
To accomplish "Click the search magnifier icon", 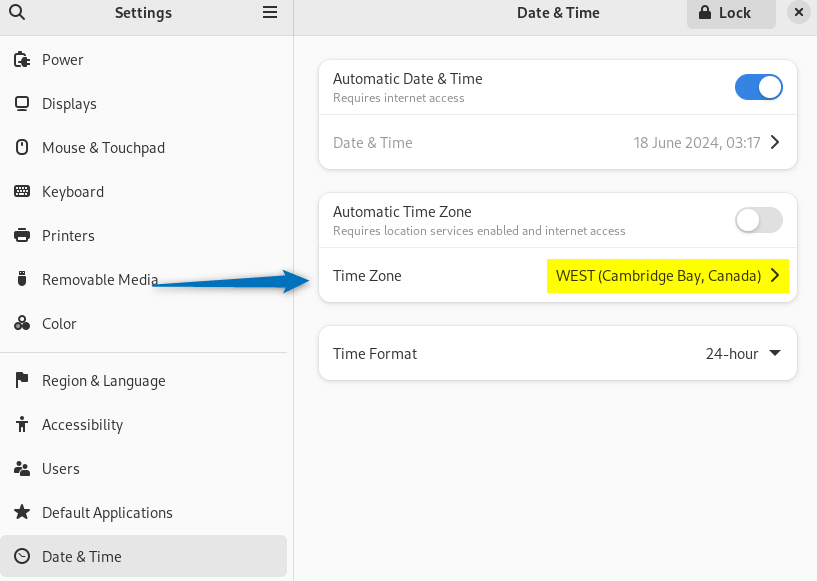I will pyautogui.click(x=16, y=14).
